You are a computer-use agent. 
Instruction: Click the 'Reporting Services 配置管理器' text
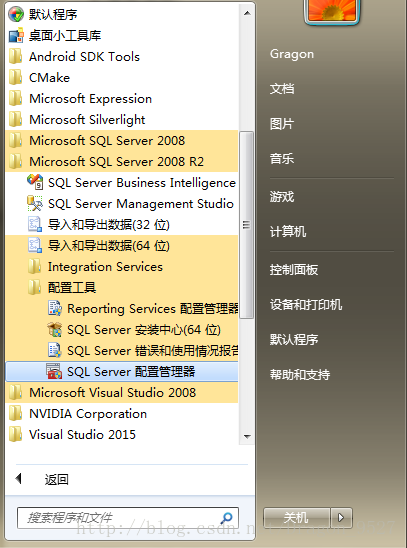tap(153, 309)
